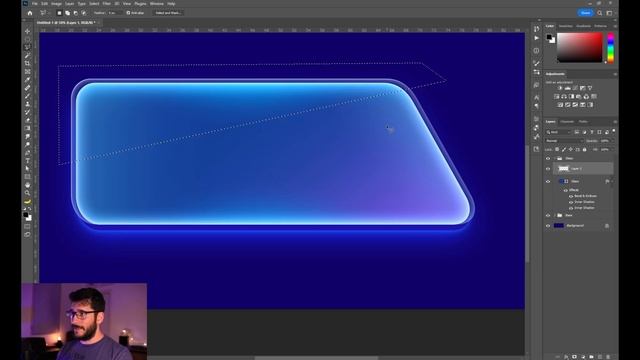Hide the Background layer
Screen dimensions: 640x360
click(548, 226)
